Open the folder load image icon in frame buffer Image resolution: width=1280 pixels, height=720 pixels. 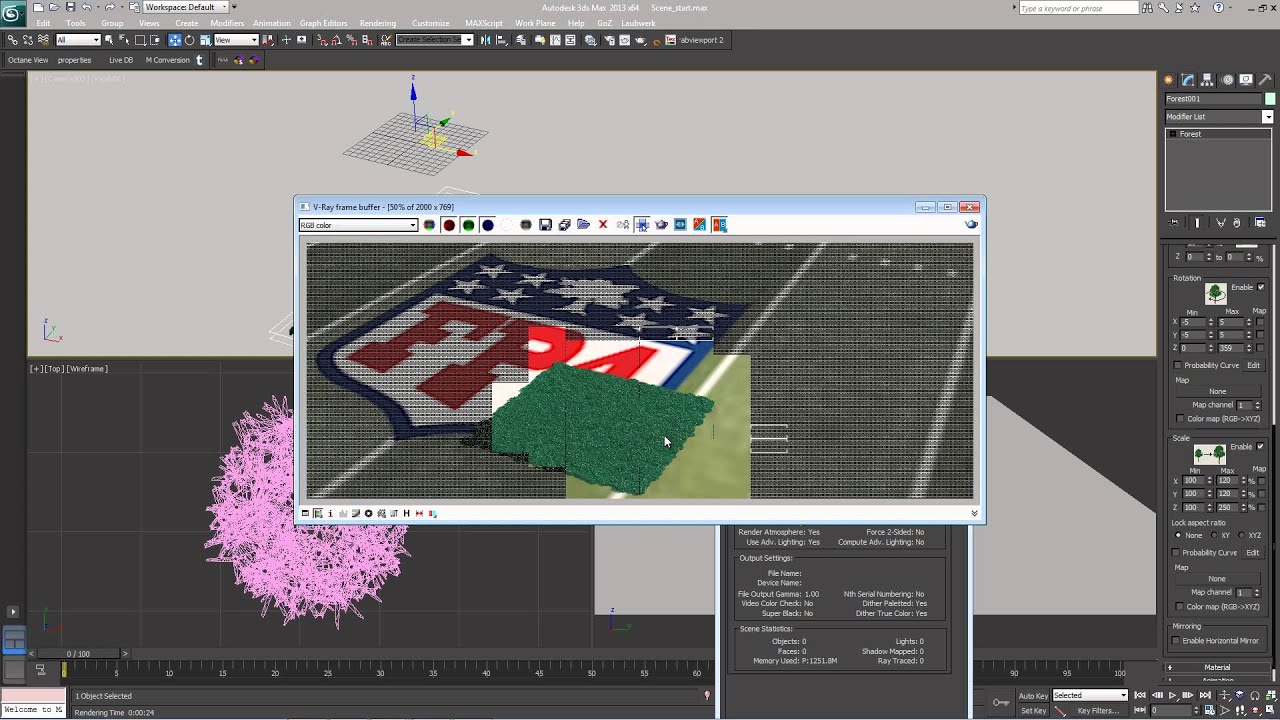click(x=584, y=225)
